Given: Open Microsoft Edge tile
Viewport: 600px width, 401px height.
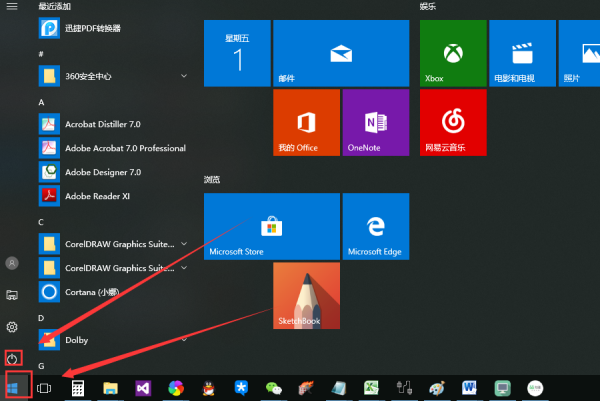Looking at the screenshot, I should (376, 227).
